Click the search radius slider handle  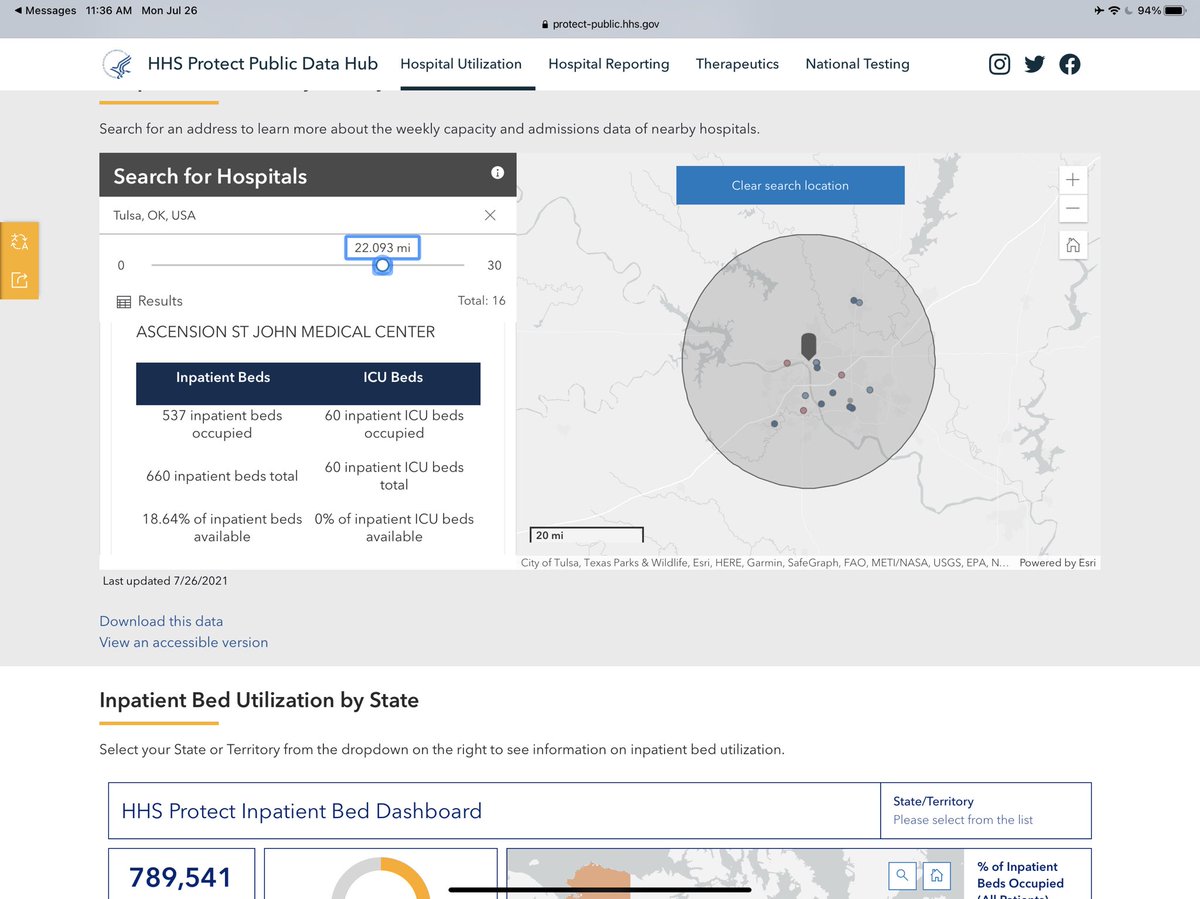click(x=382, y=265)
